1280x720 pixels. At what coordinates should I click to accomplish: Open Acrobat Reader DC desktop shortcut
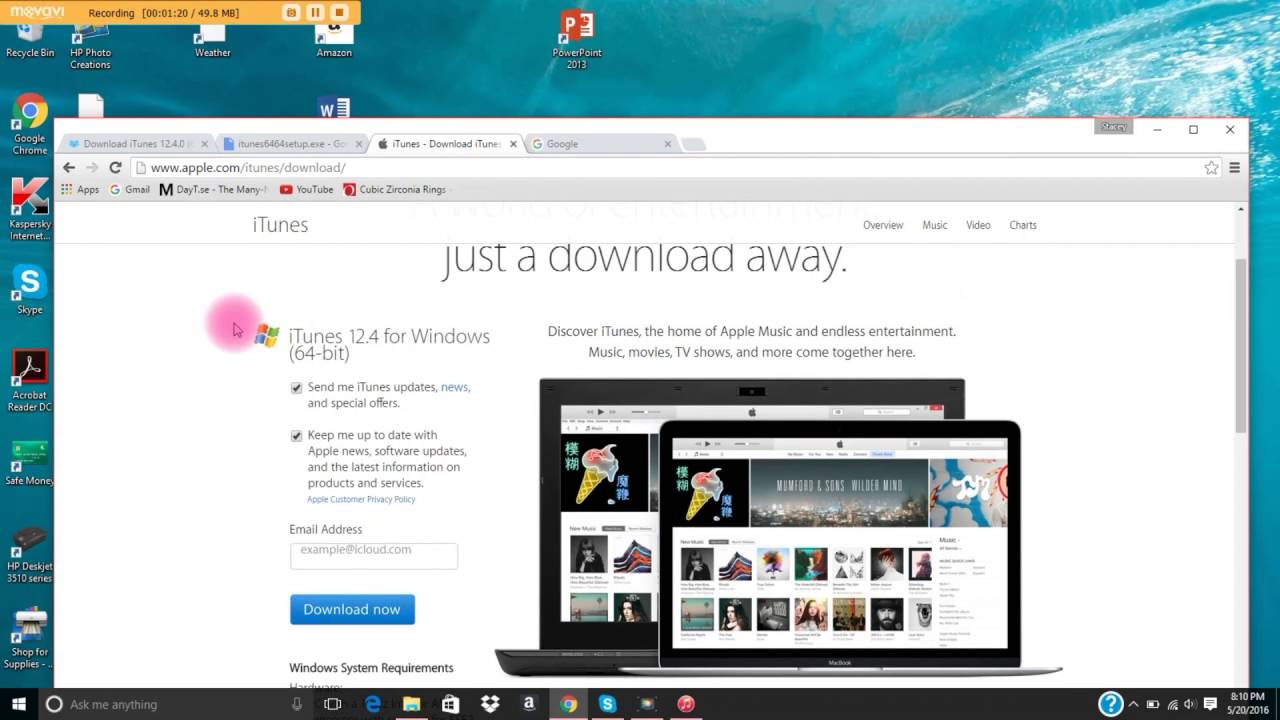tap(30, 380)
